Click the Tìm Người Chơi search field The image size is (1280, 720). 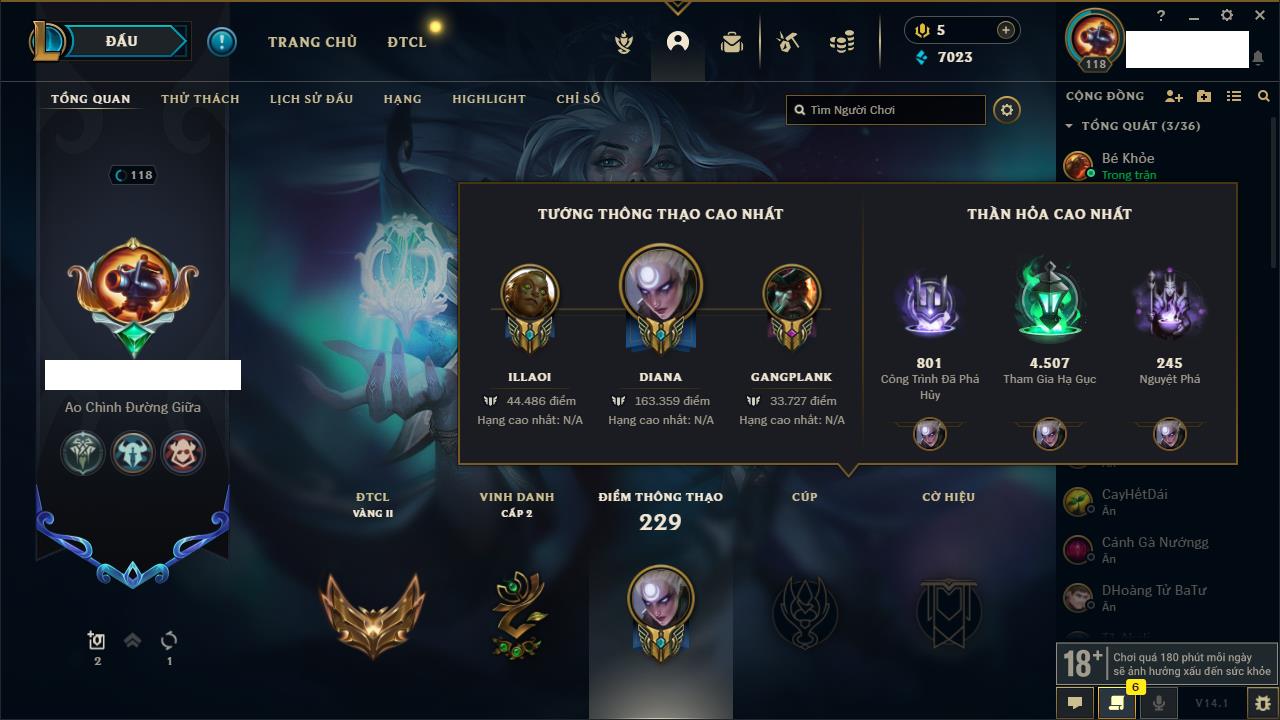(886, 110)
